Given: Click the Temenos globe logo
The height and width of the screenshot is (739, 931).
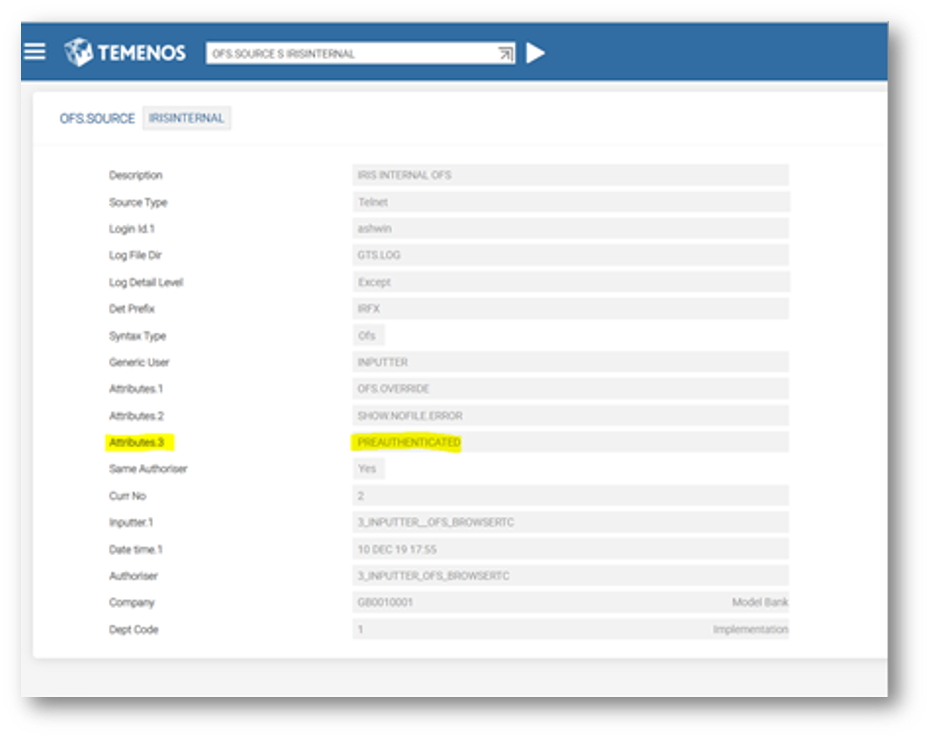Looking at the screenshot, I should point(79,53).
